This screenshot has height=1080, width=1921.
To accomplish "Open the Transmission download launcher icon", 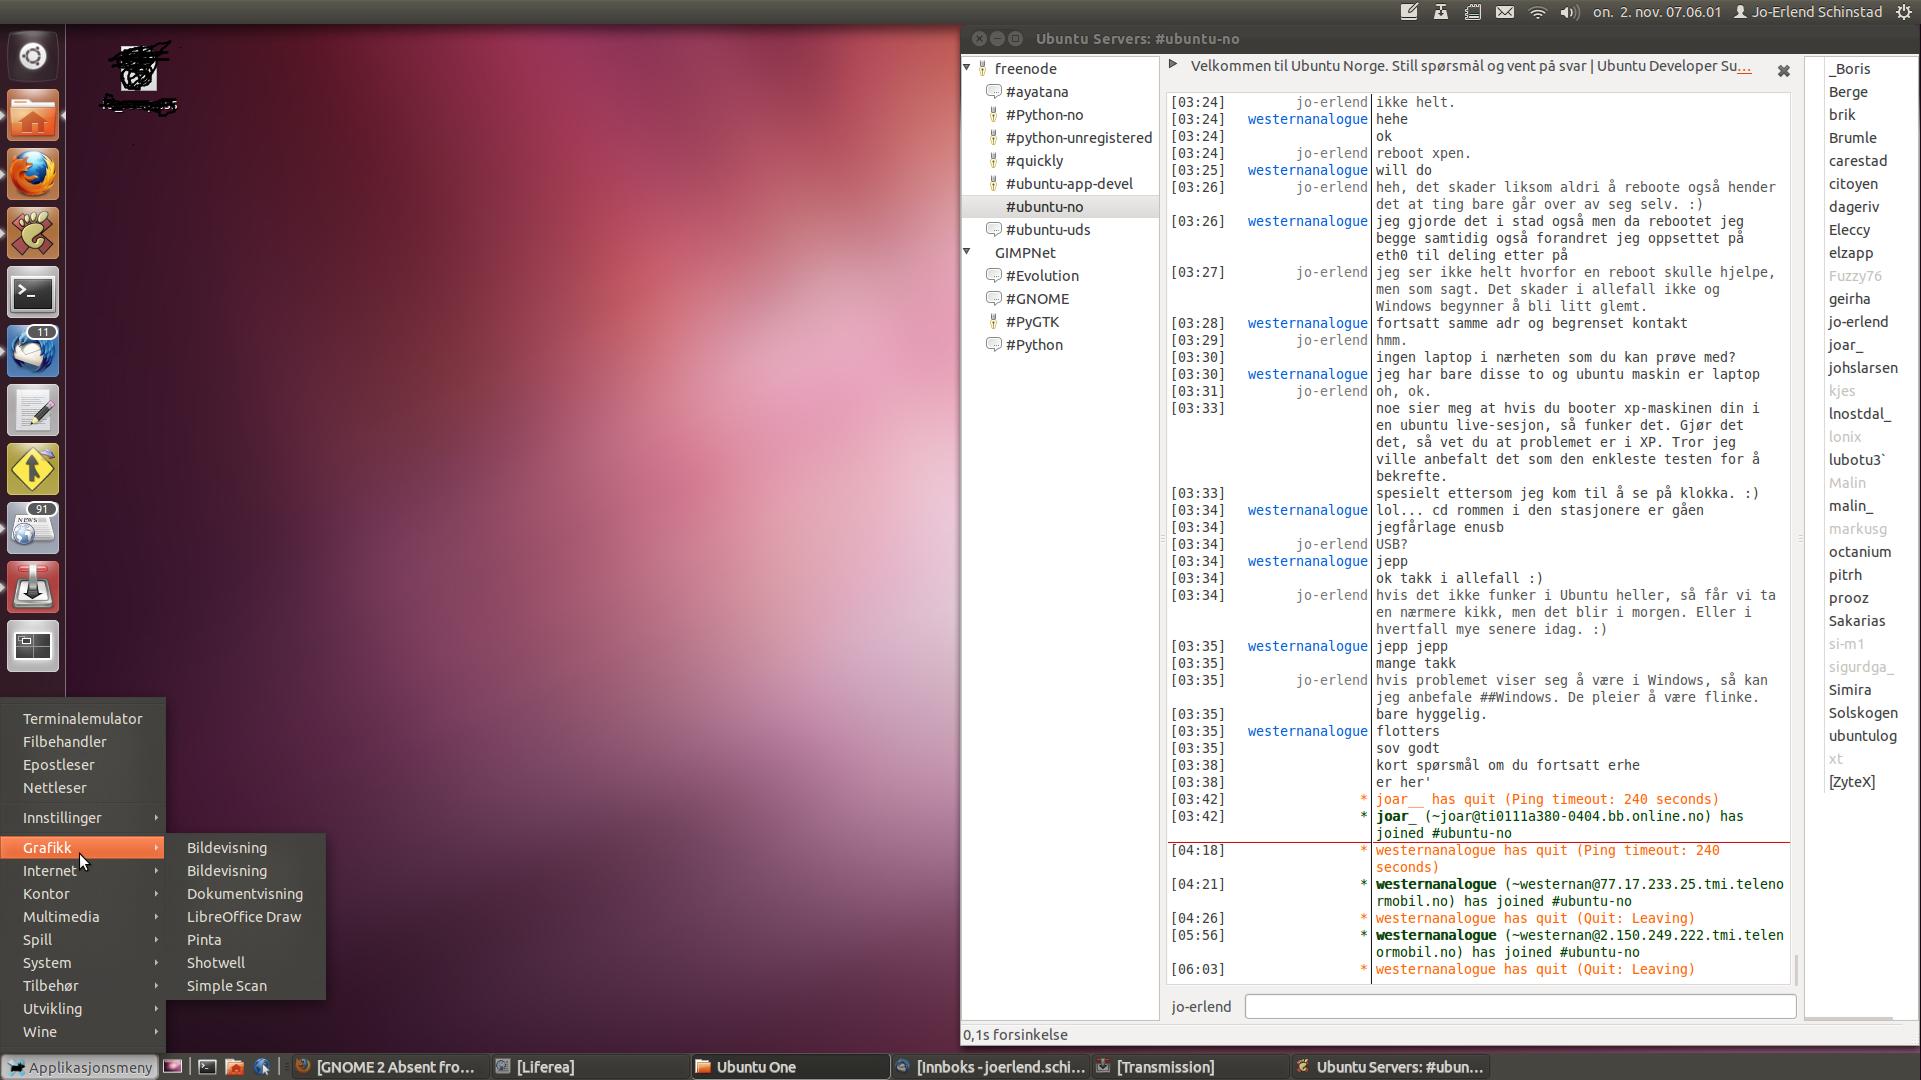I will pyautogui.click(x=33, y=588).
